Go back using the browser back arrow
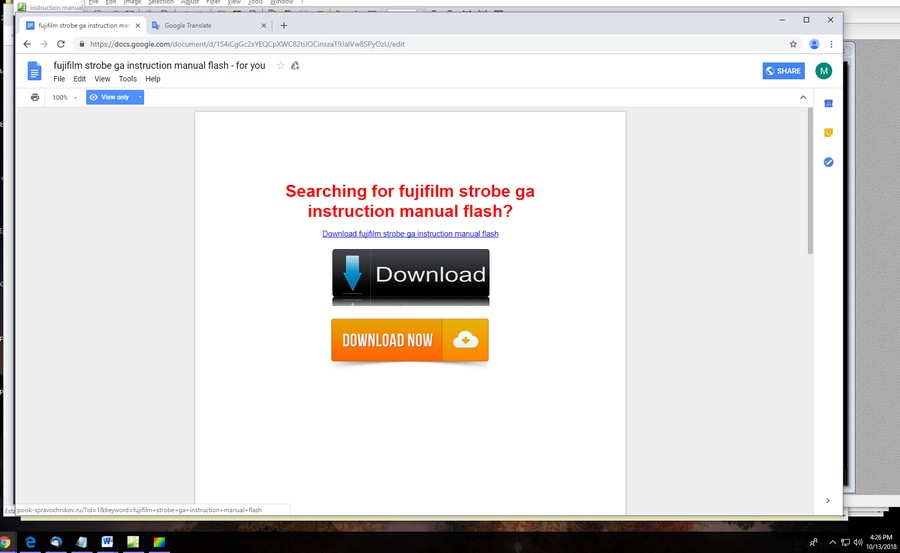900x553 pixels. pyautogui.click(x=27, y=44)
